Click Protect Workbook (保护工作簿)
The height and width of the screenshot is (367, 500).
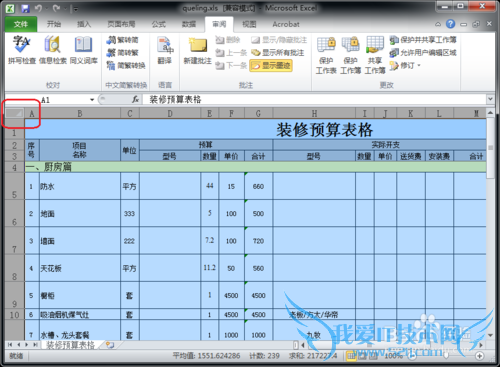pyautogui.click(x=350, y=55)
